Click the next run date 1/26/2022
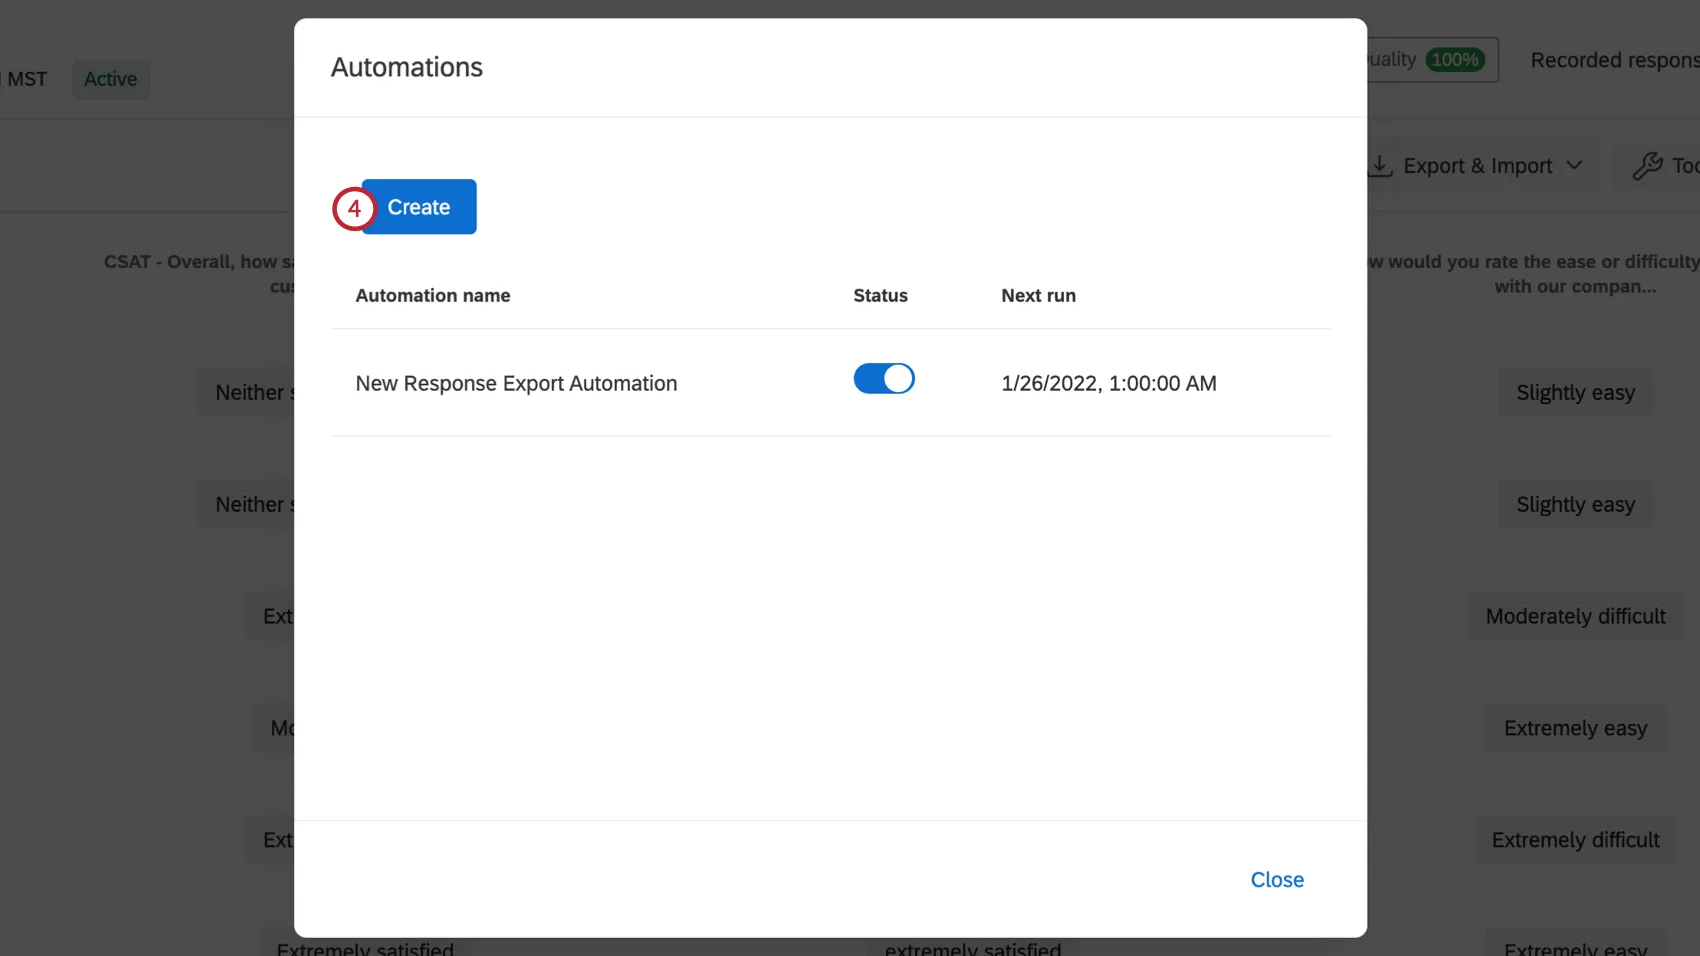 (1109, 383)
